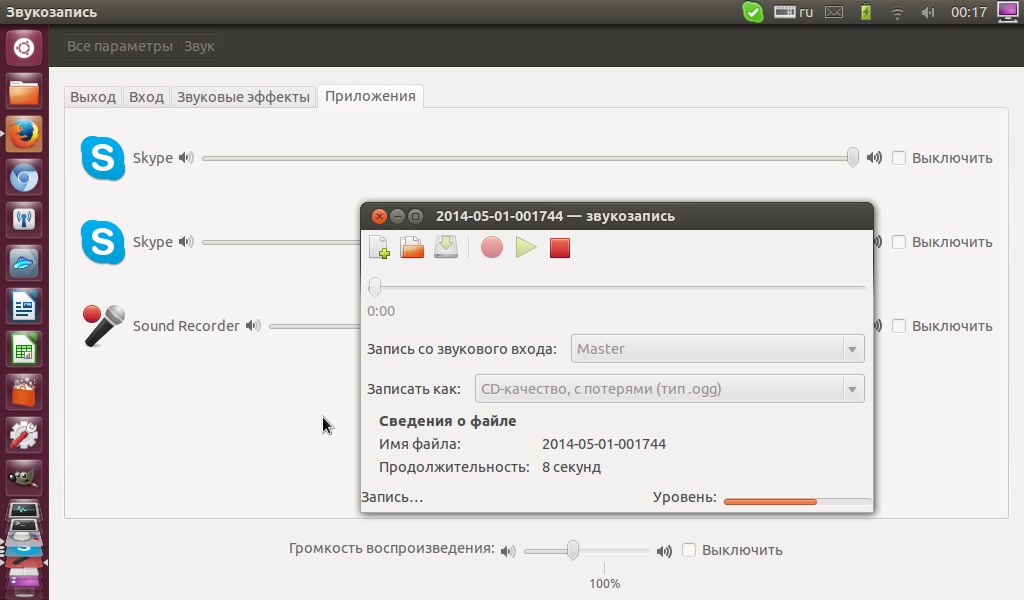Open the battery indicator menu
The image size is (1024, 600).
[866, 12]
